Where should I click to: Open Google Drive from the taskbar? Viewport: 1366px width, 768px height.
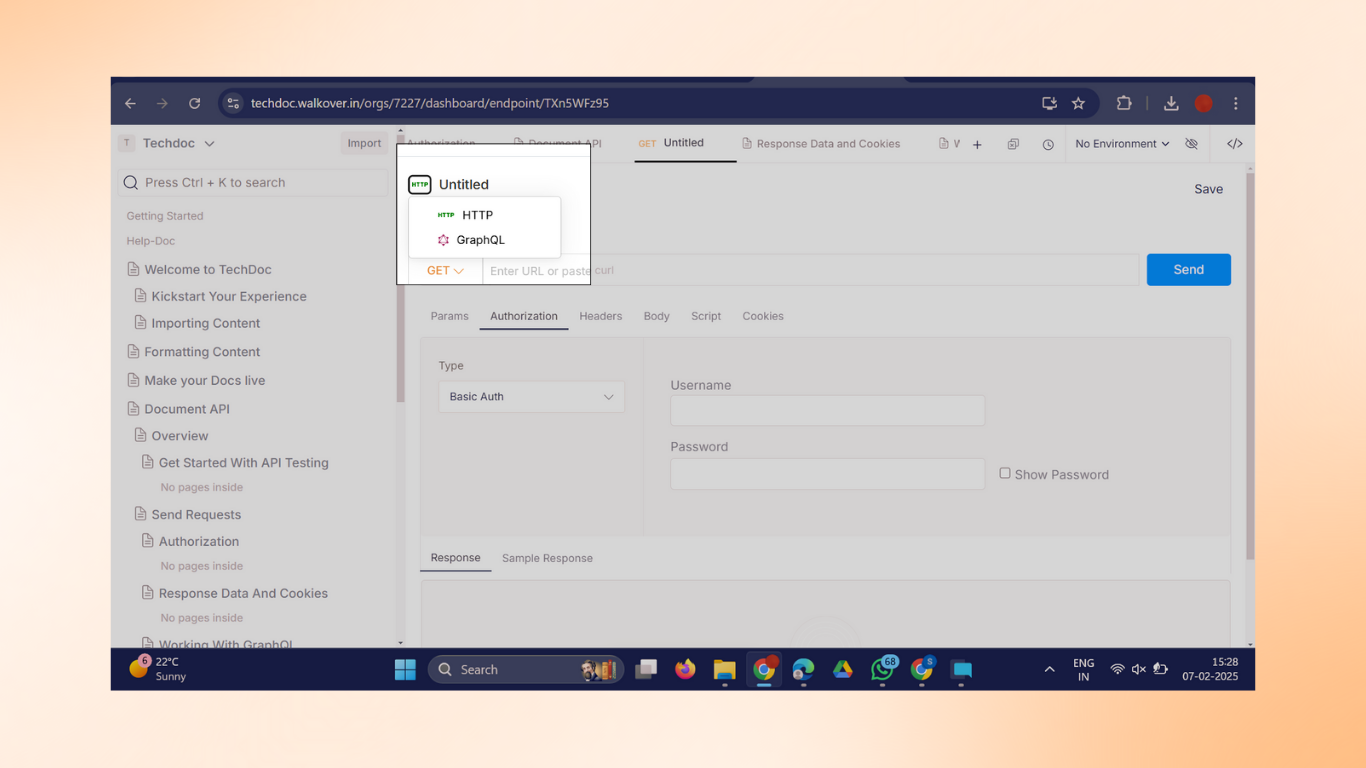(843, 670)
